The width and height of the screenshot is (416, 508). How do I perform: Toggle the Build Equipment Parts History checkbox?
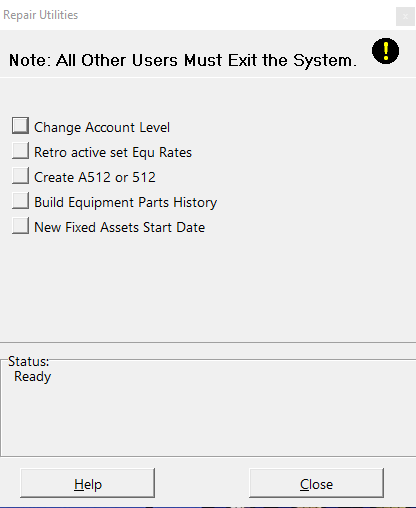click(20, 201)
